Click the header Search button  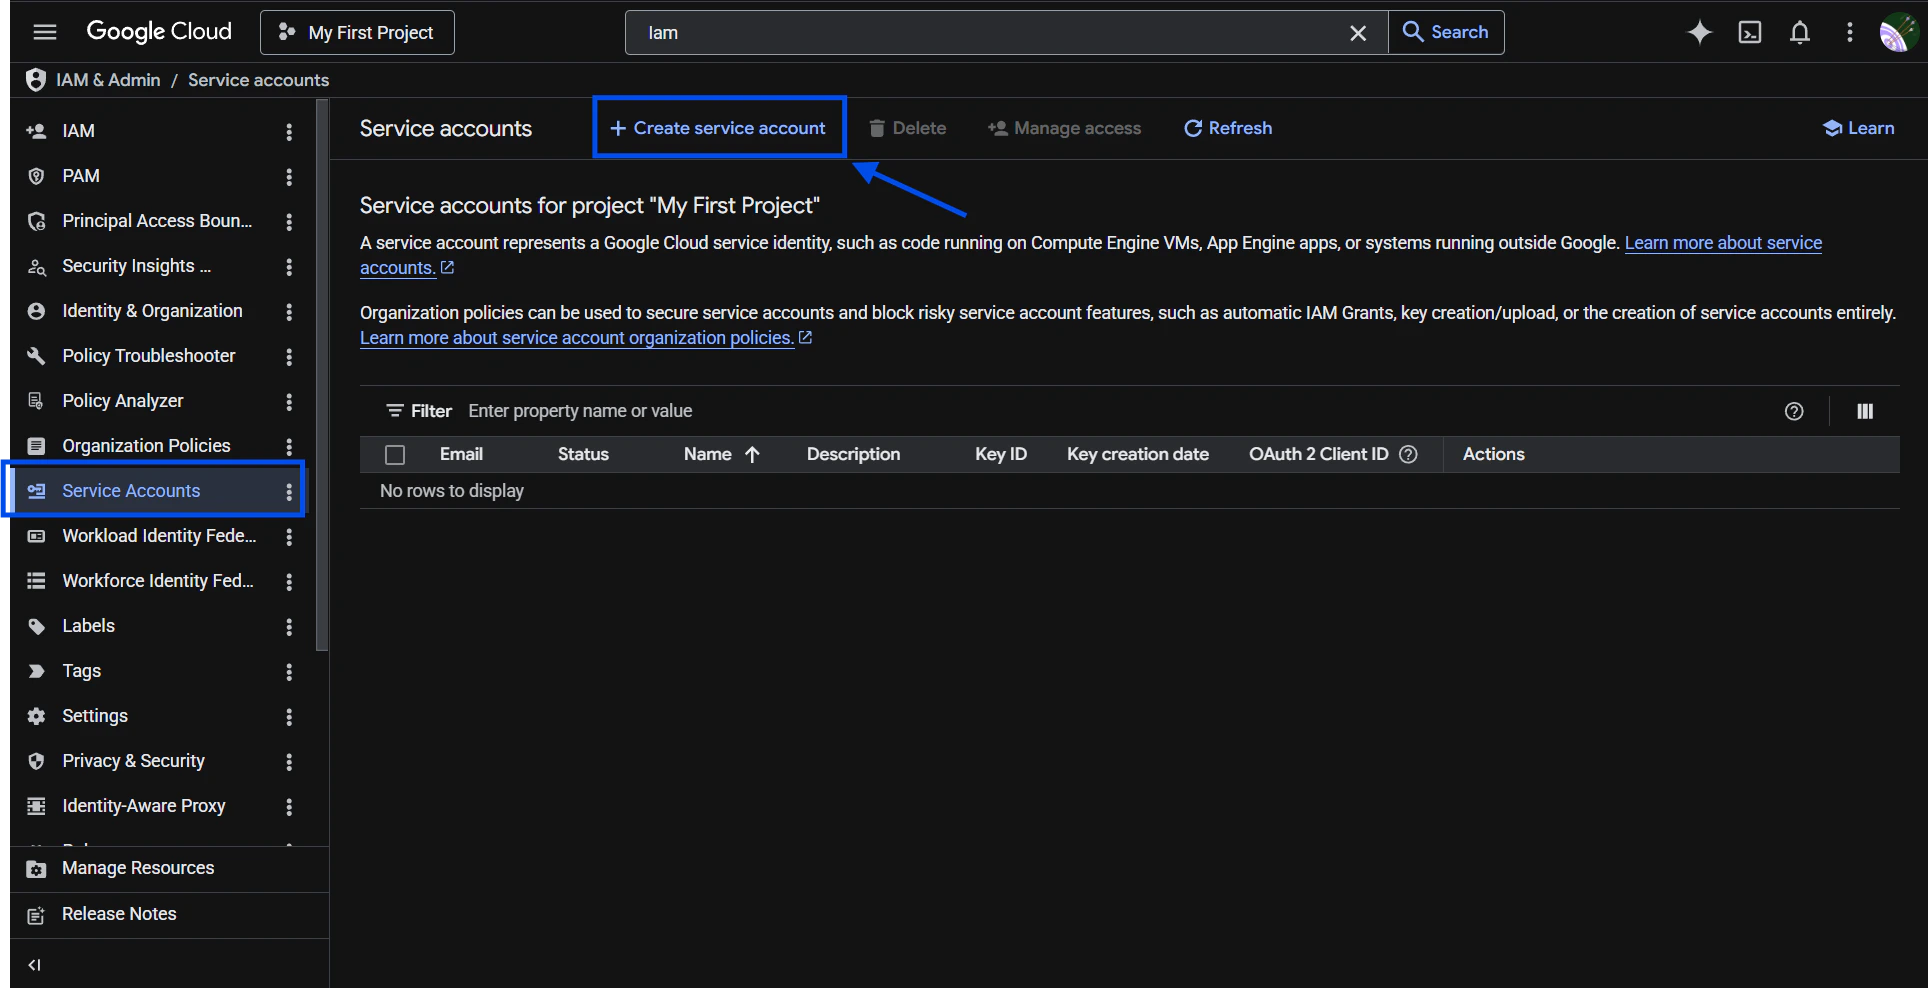[x=1446, y=32]
